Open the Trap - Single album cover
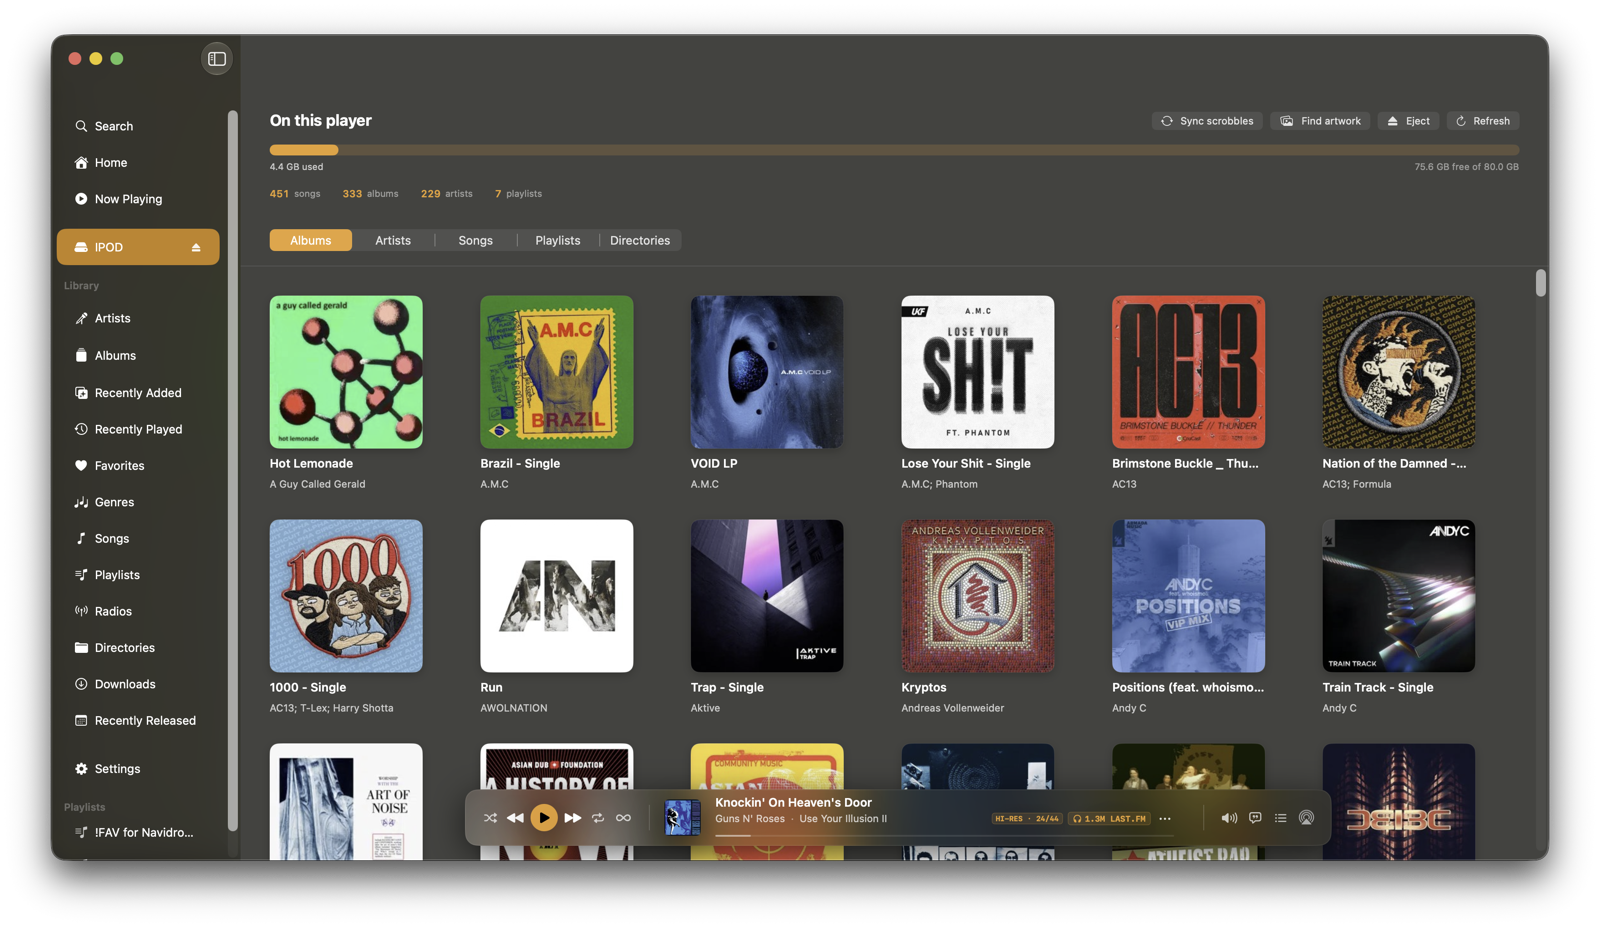Viewport: 1600px width, 928px height. [x=767, y=596]
